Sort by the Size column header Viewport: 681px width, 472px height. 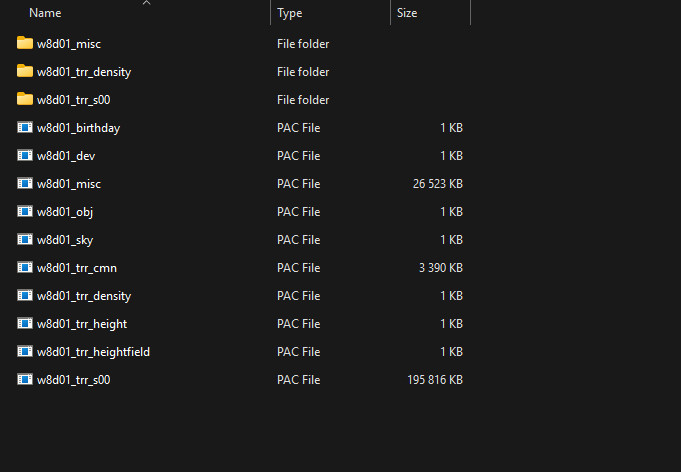[407, 13]
